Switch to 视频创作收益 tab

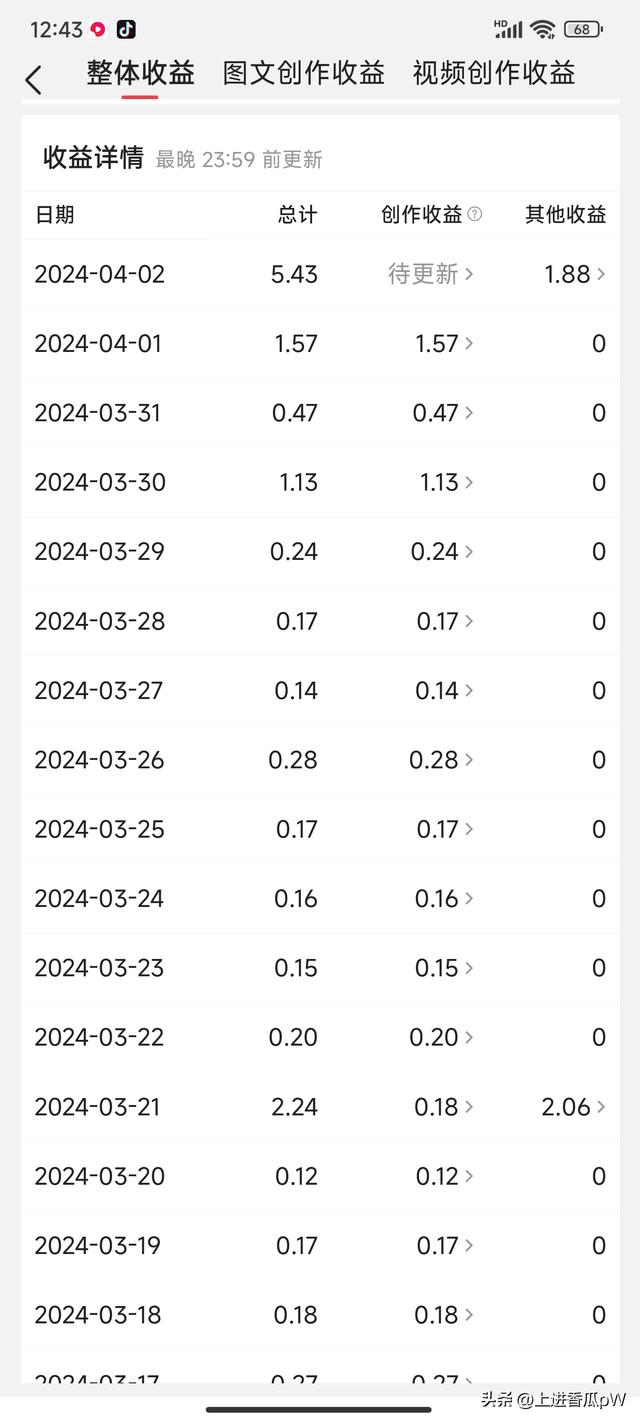point(494,73)
